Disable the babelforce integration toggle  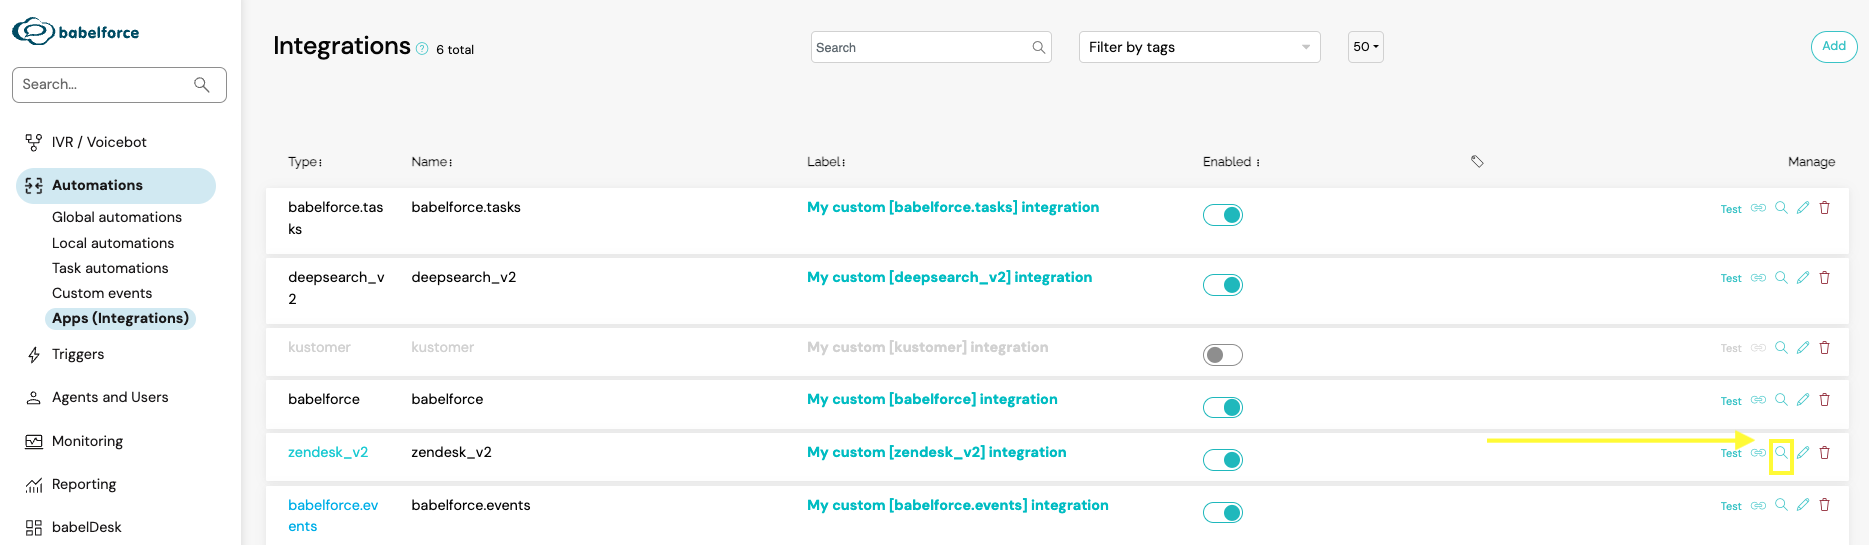click(1222, 407)
